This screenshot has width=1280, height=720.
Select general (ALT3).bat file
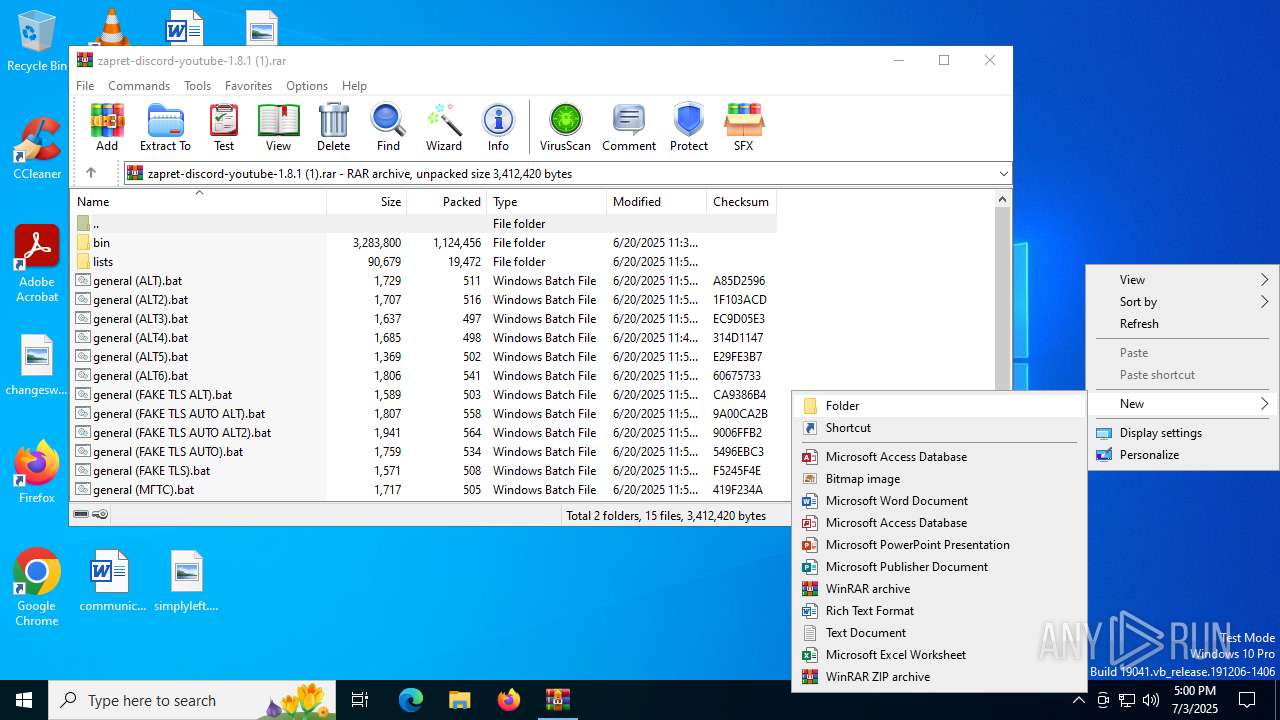click(424, 319)
